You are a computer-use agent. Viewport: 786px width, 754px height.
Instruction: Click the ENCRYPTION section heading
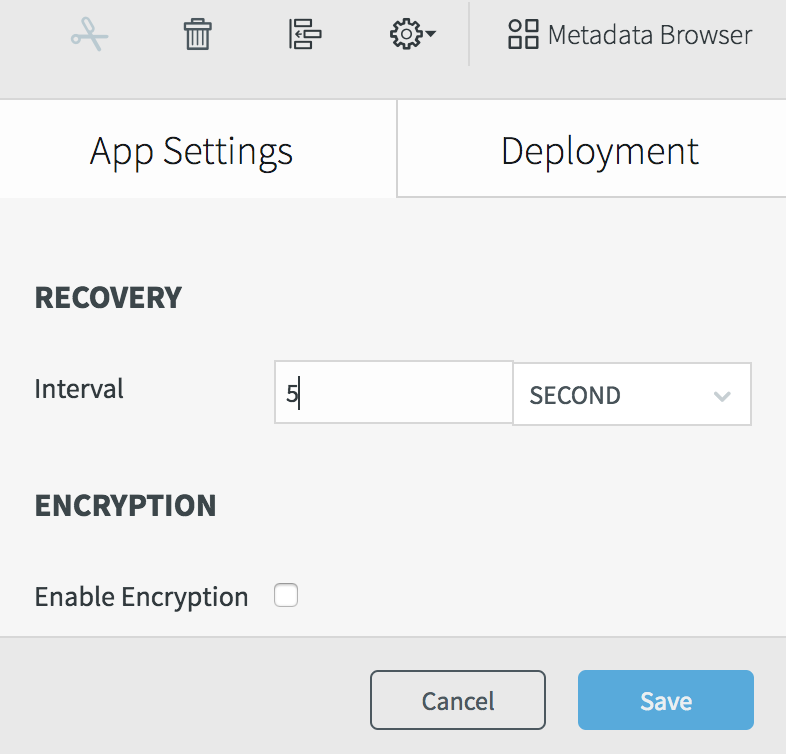click(x=125, y=505)
